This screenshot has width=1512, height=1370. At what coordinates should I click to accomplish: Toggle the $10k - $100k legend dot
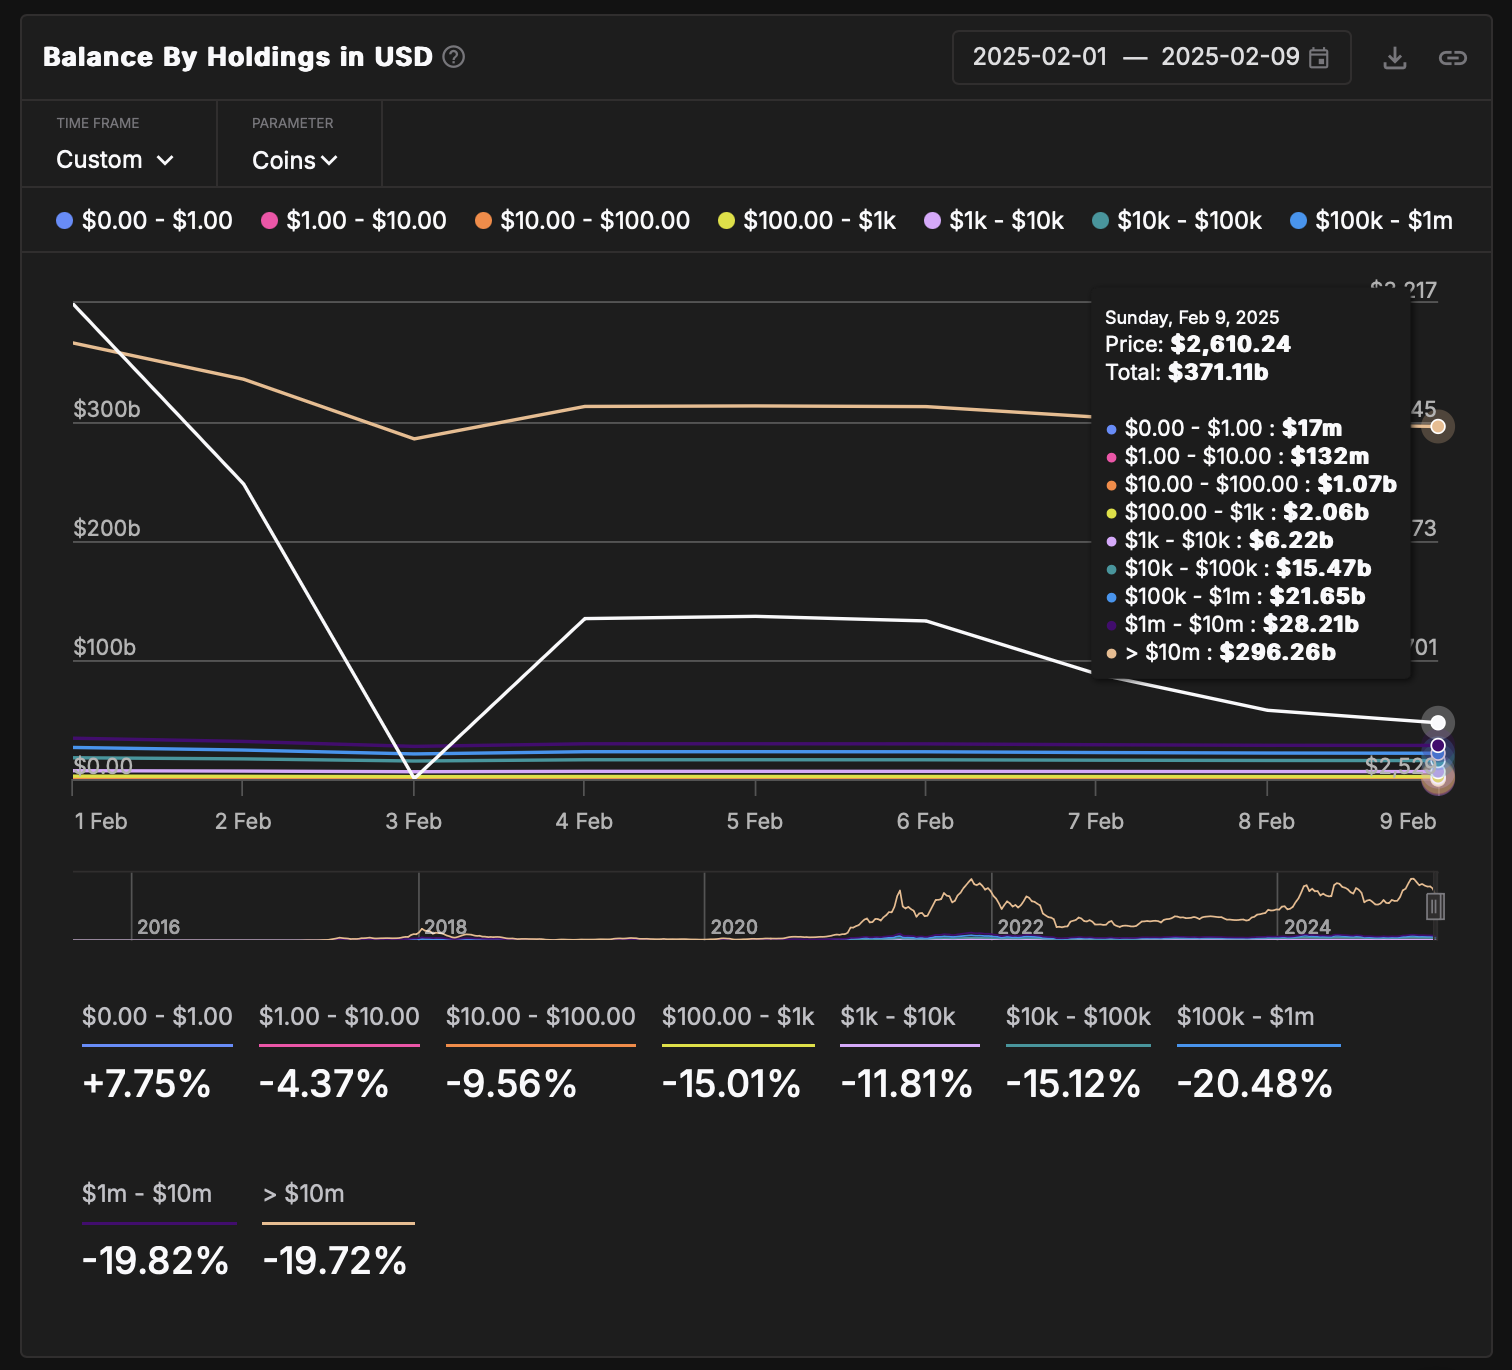pyautogui.click(x=1100, y=220)
